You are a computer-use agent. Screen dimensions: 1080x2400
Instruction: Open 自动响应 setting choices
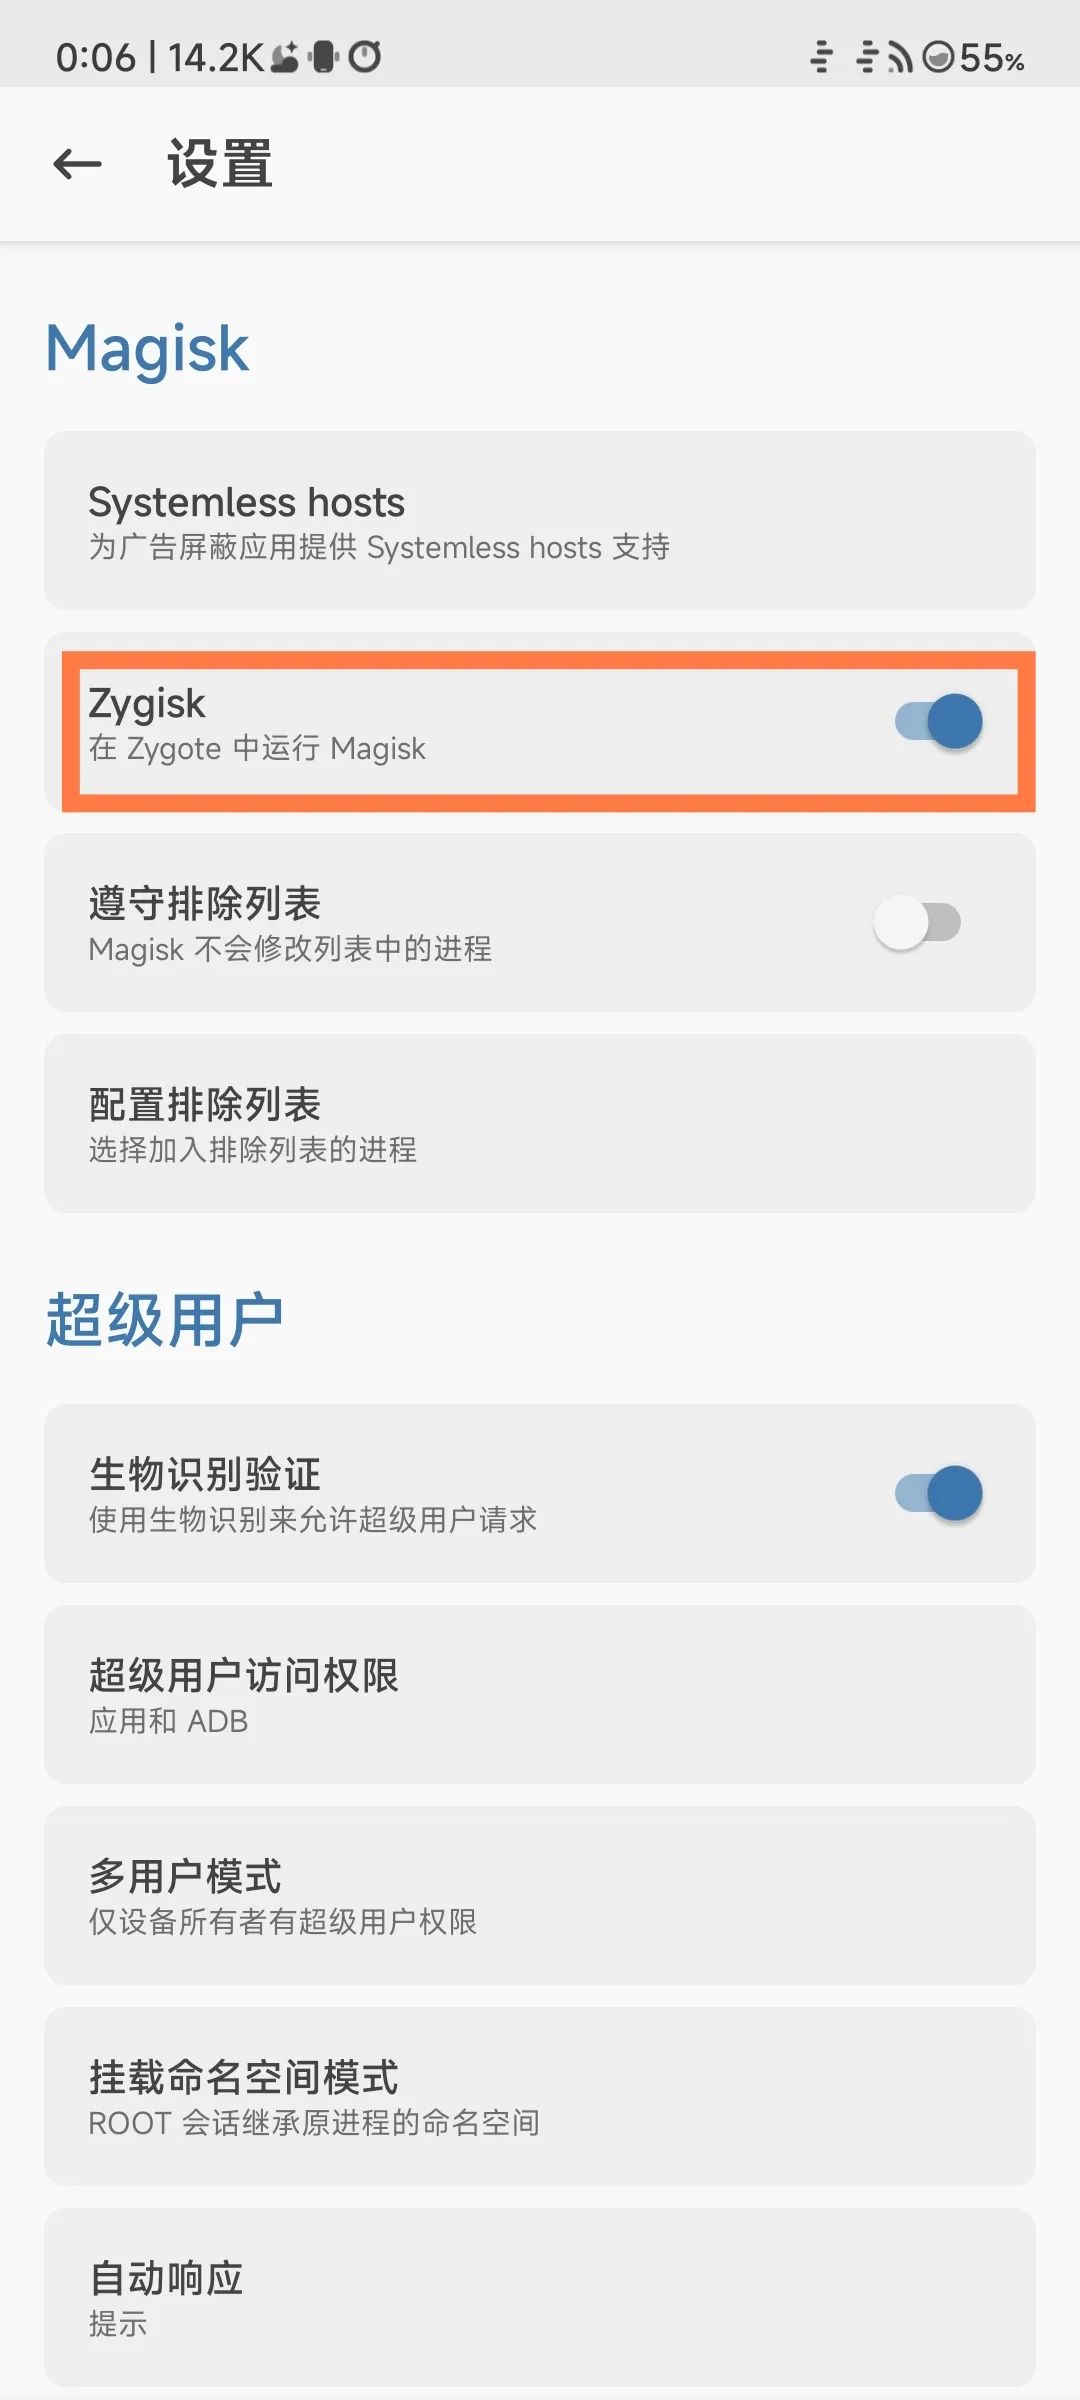540,2297
